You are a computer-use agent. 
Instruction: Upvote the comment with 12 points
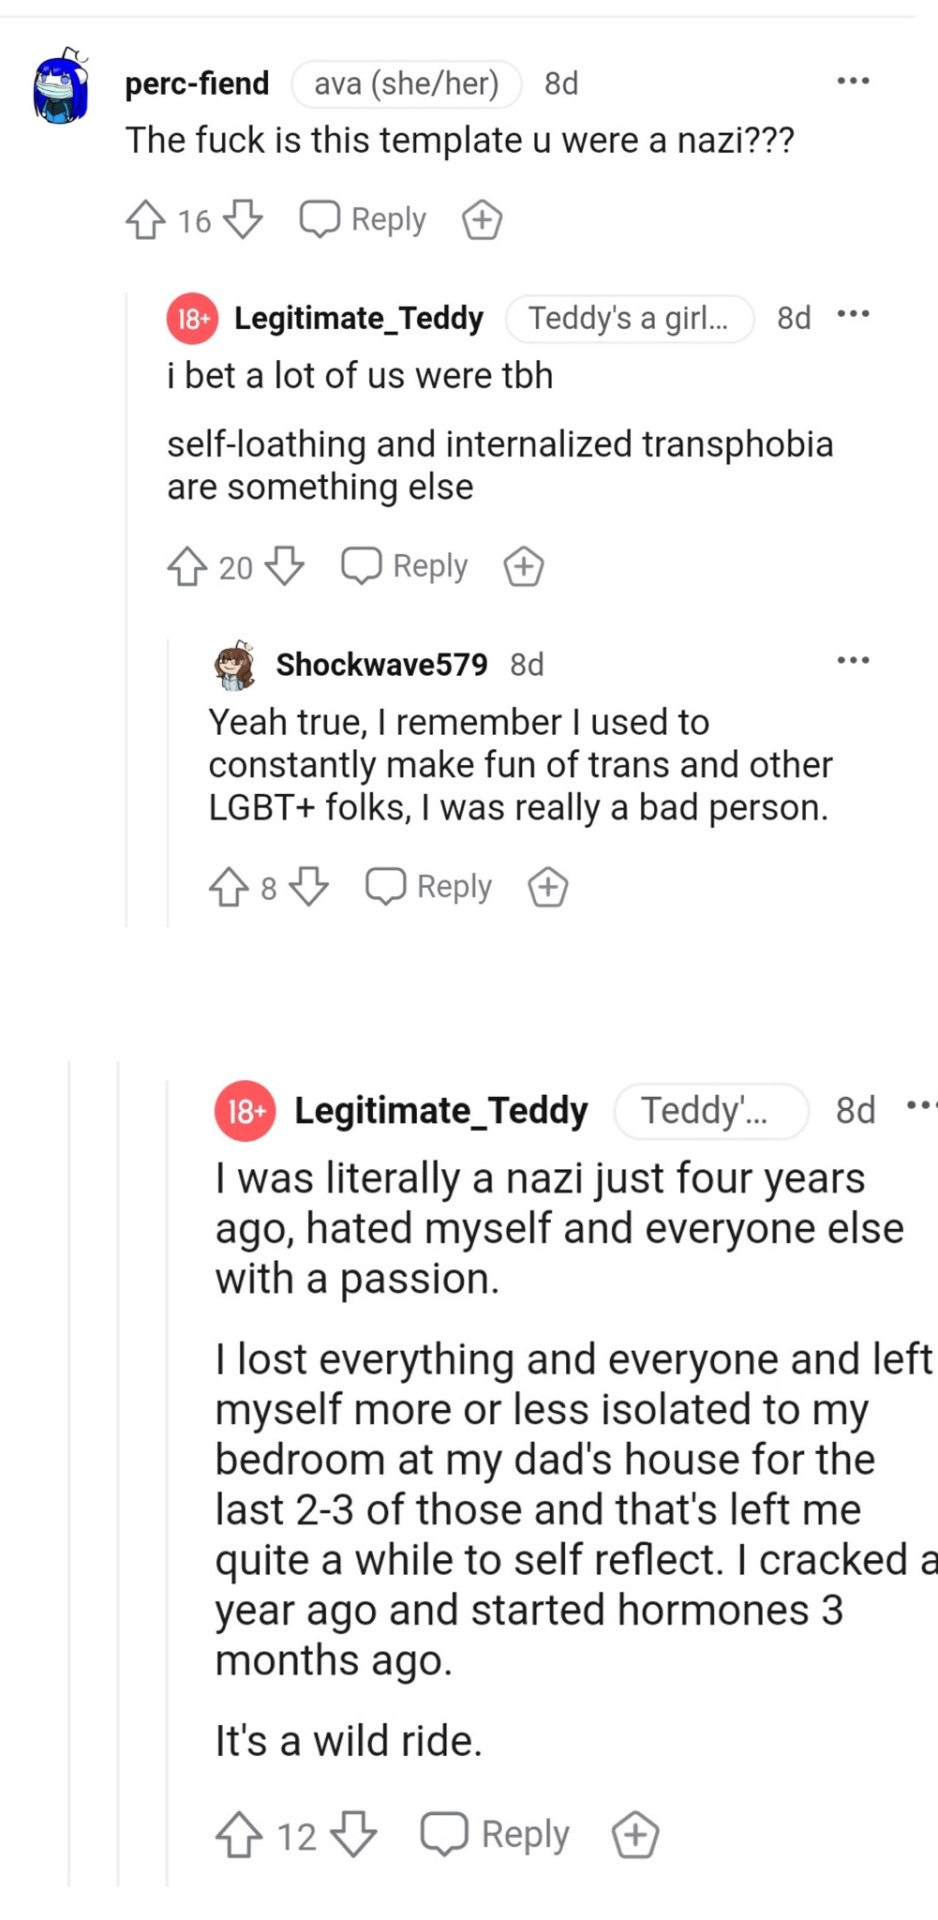(239, 1835)
